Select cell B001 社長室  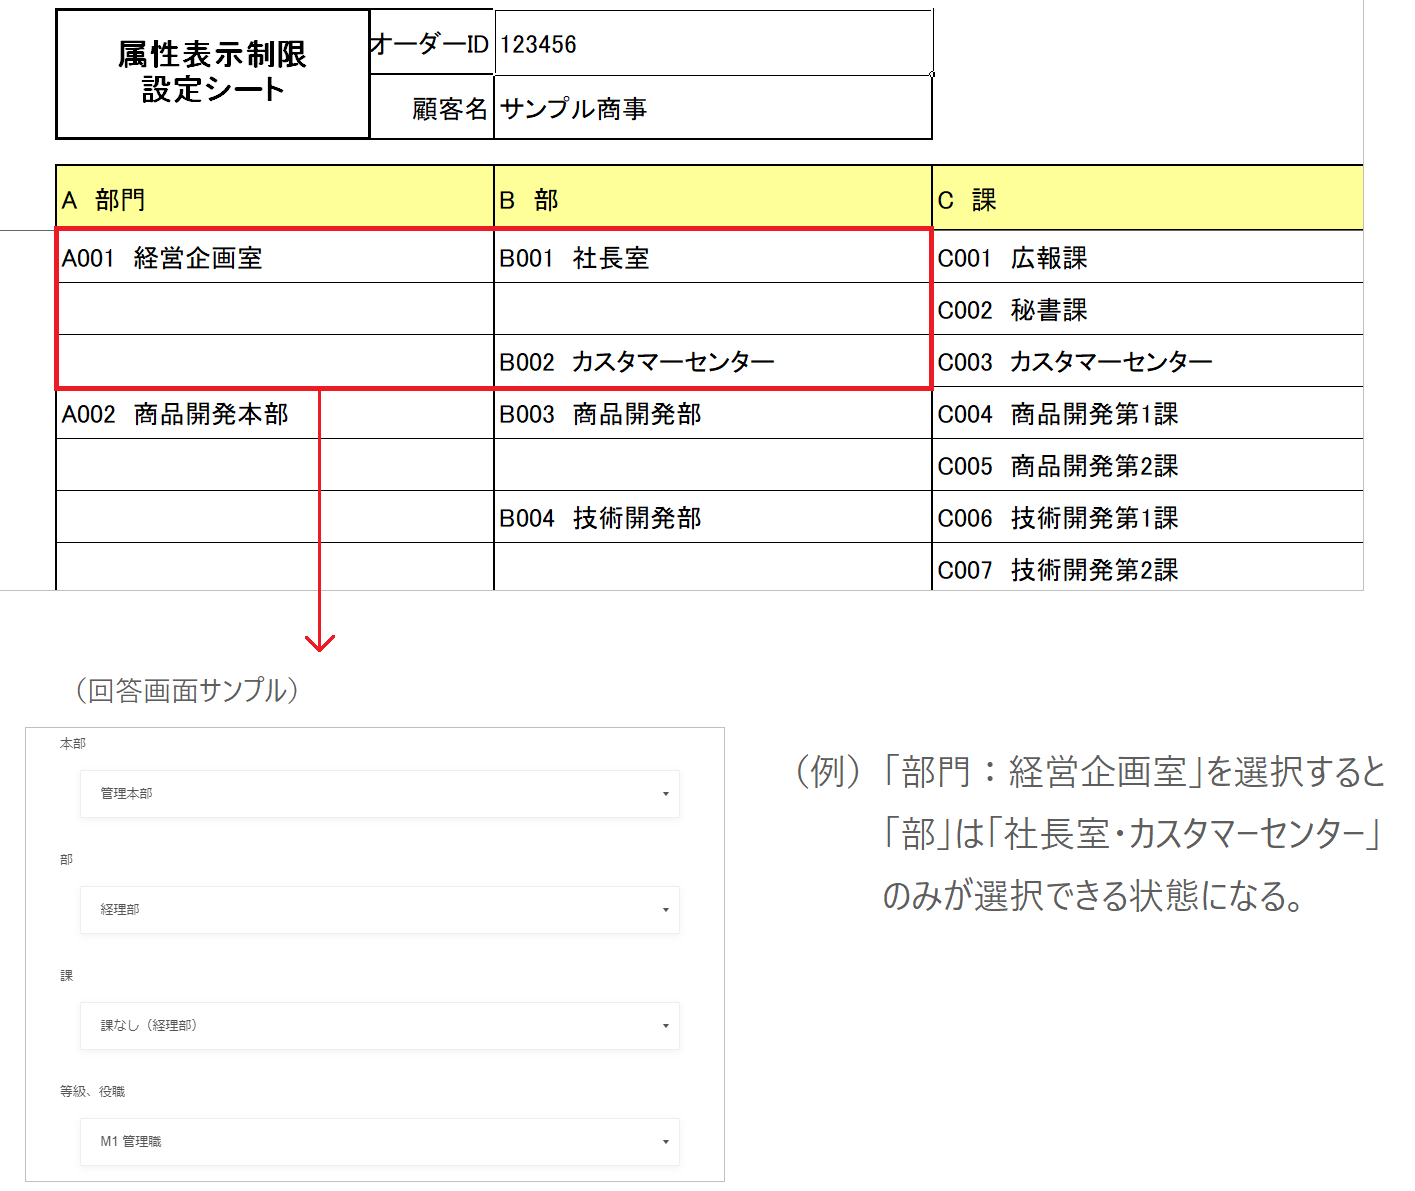coord(712,258)
